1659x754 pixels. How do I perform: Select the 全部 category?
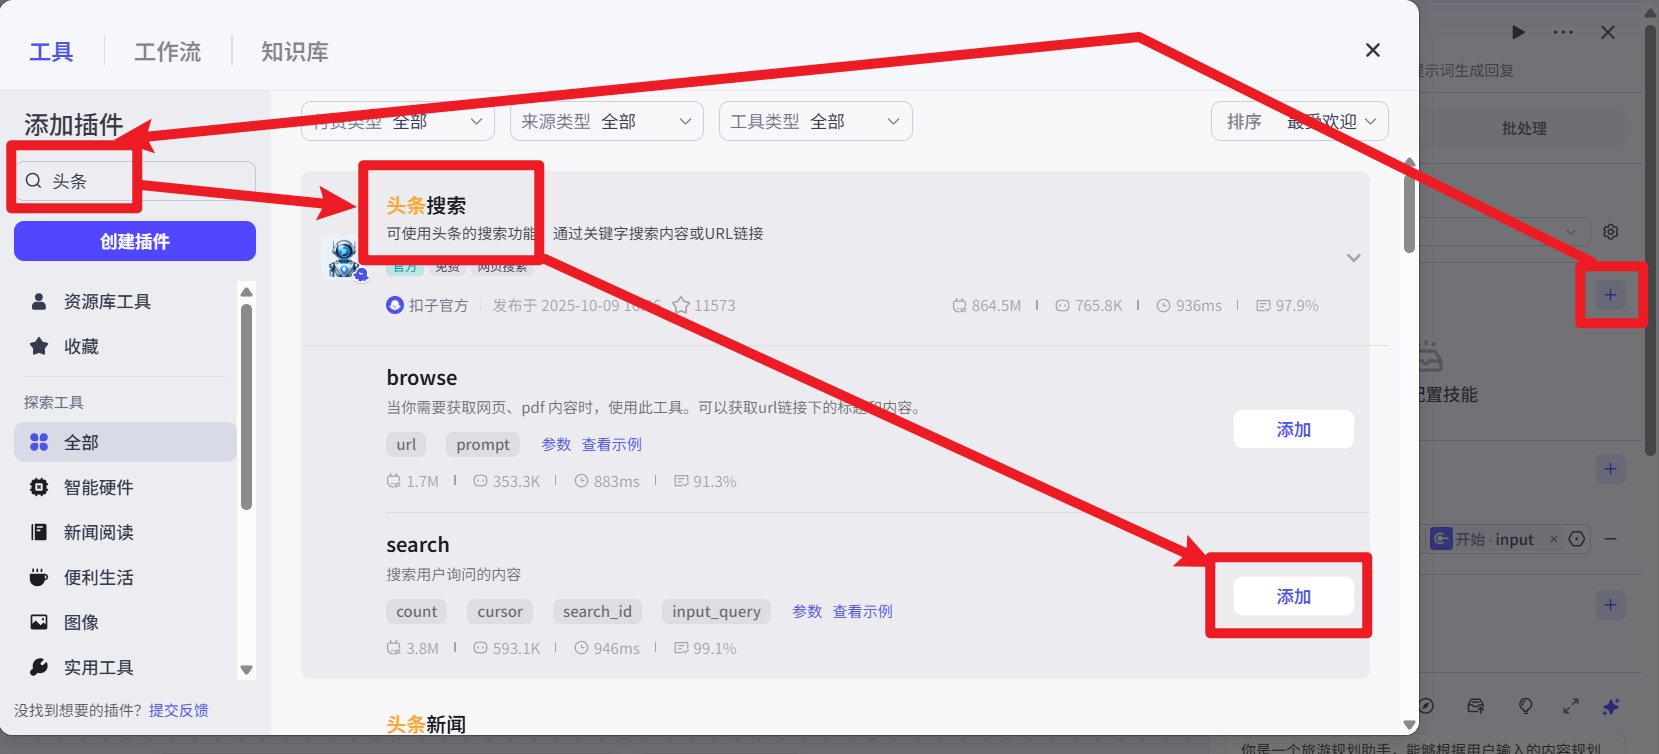[125, 442]
